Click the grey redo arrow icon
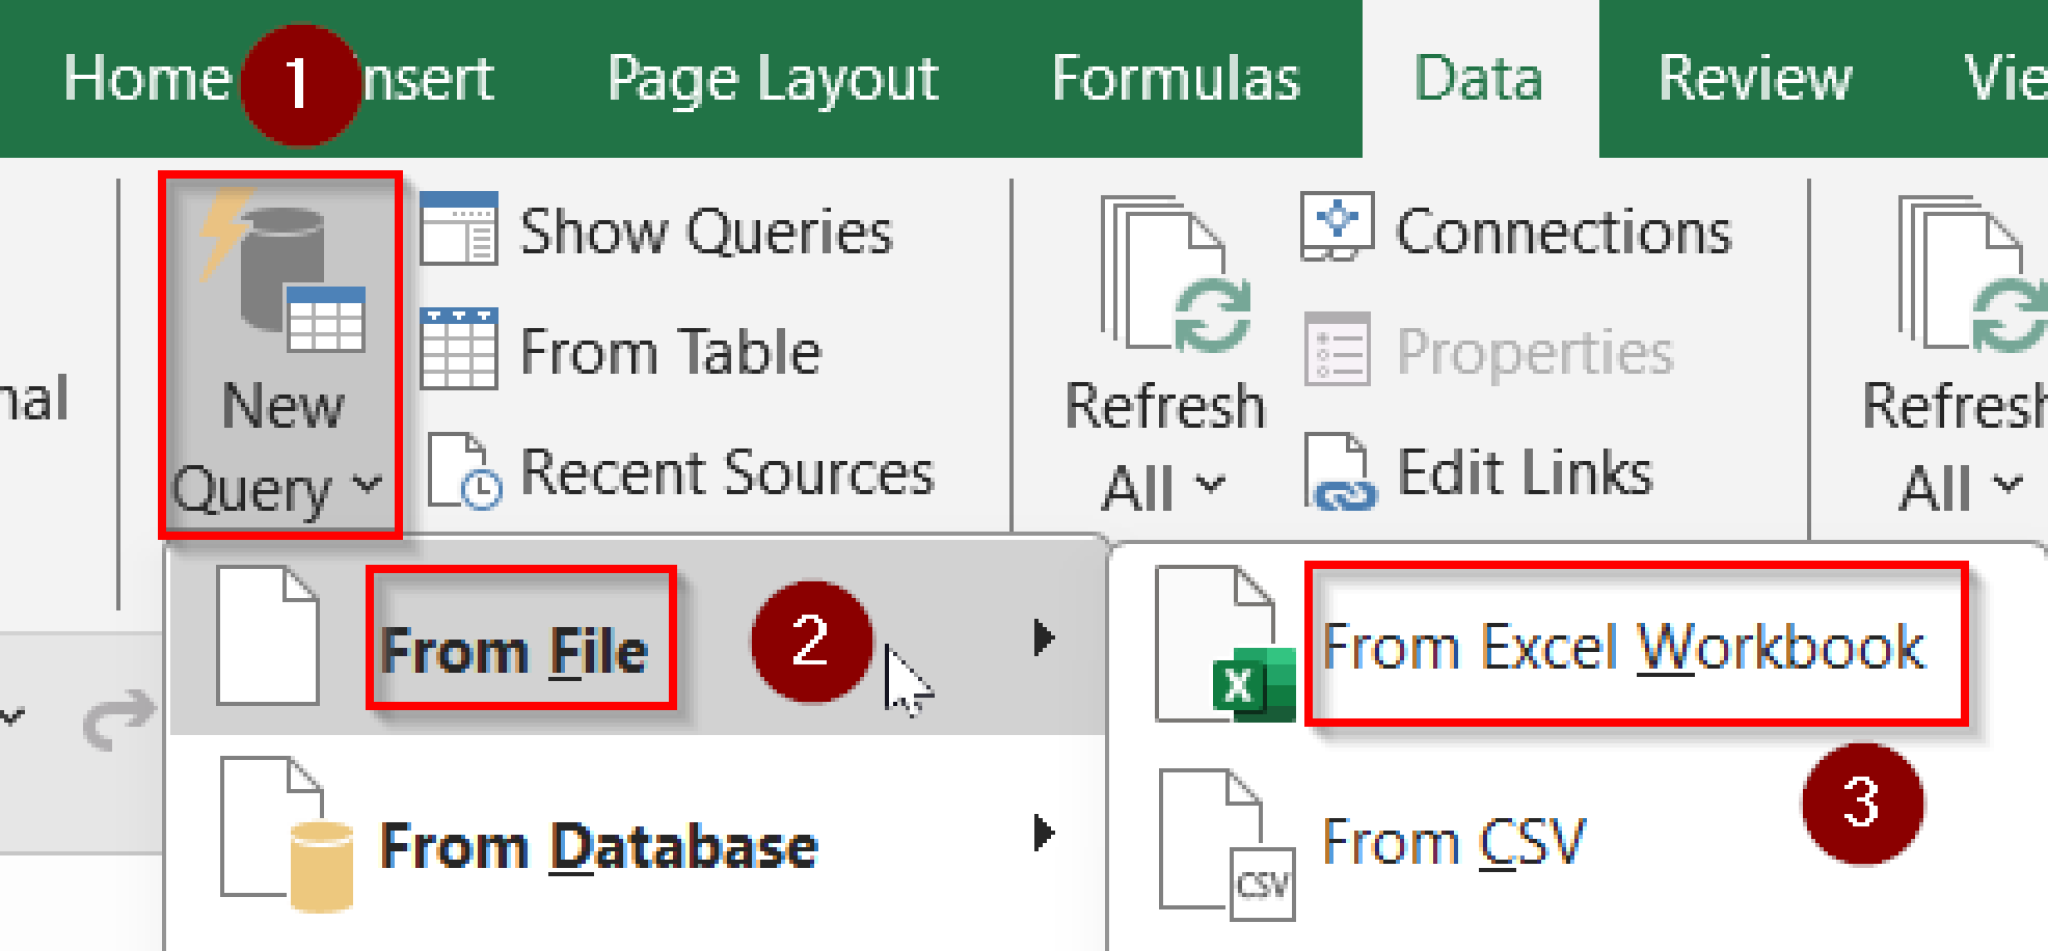 119,718
